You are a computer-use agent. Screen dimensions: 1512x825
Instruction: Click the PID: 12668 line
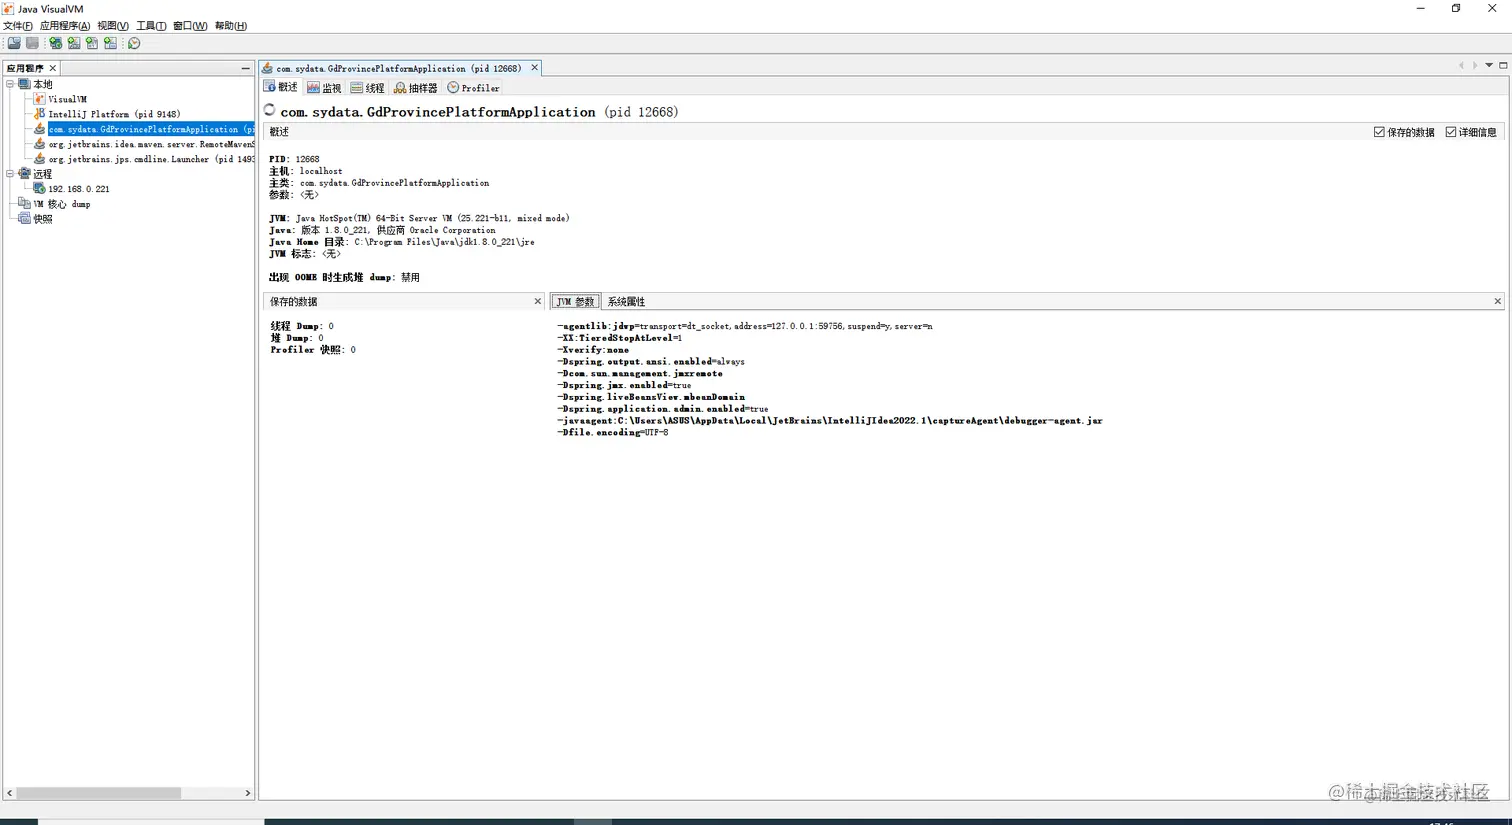click(x=294, y=159)
